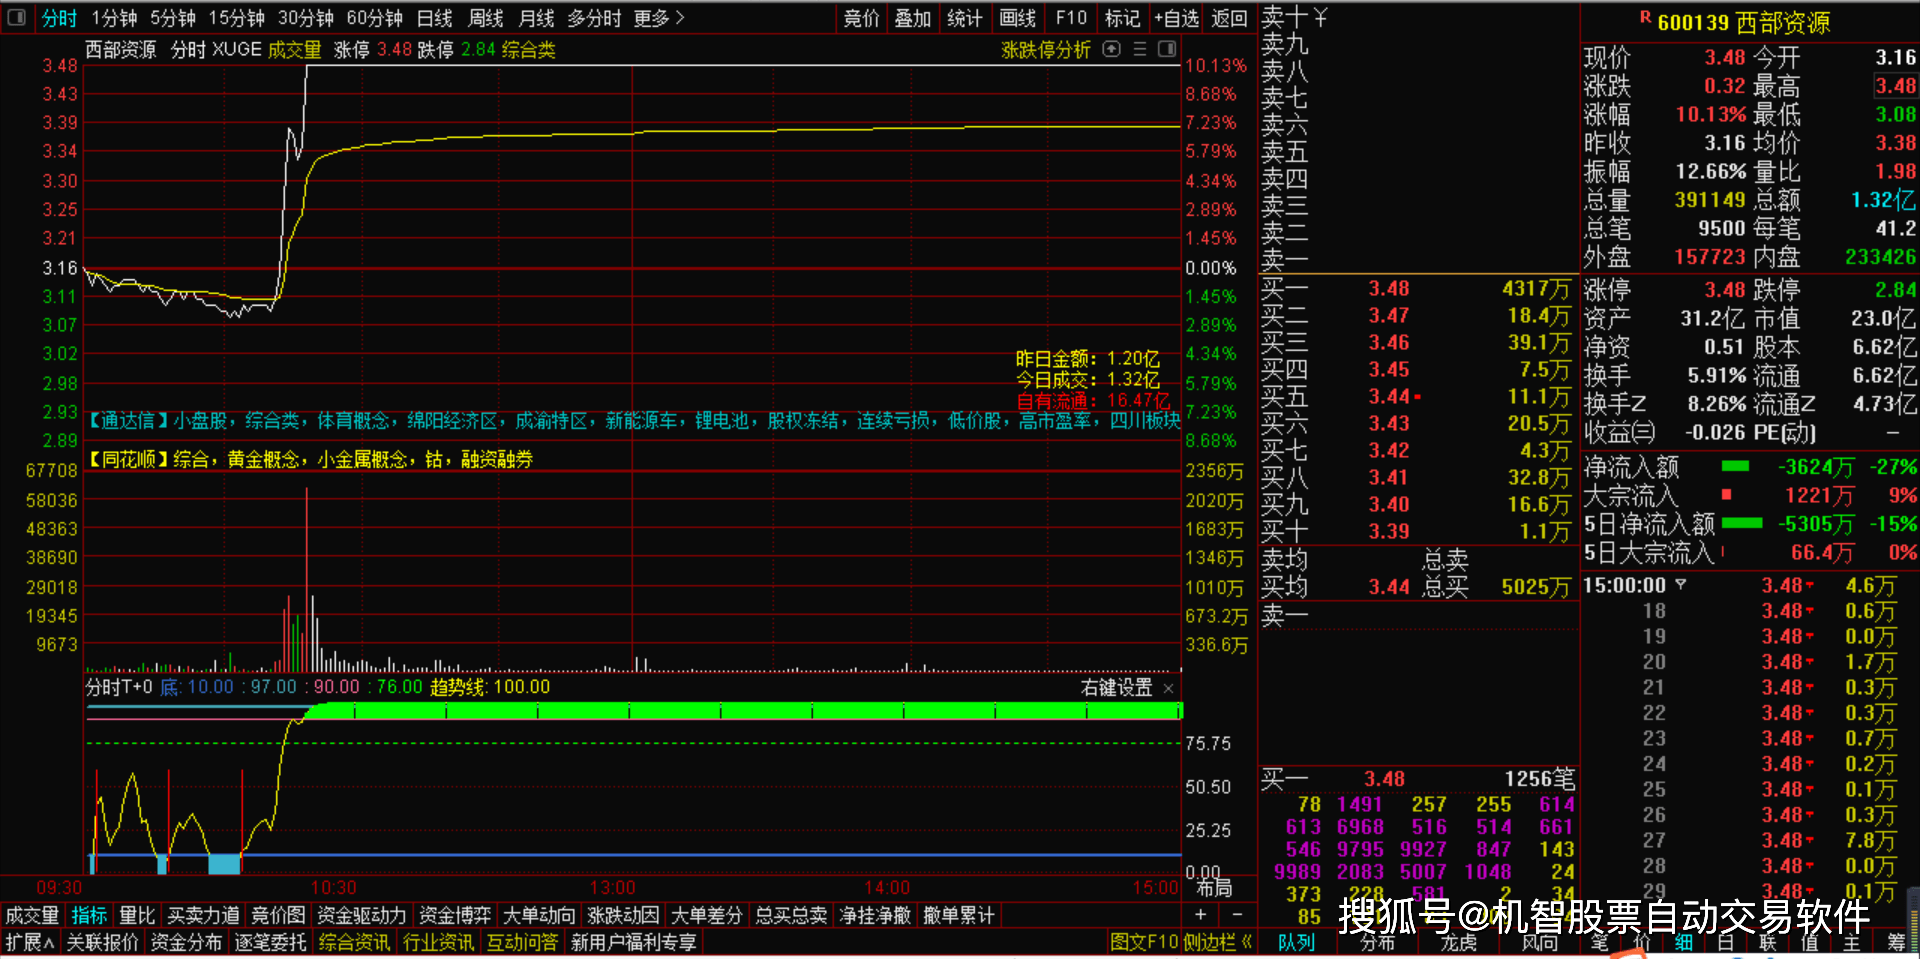Screen dimensions: 1920x959
Task: Expand the 更多 period menu
Action: [659, 18]
